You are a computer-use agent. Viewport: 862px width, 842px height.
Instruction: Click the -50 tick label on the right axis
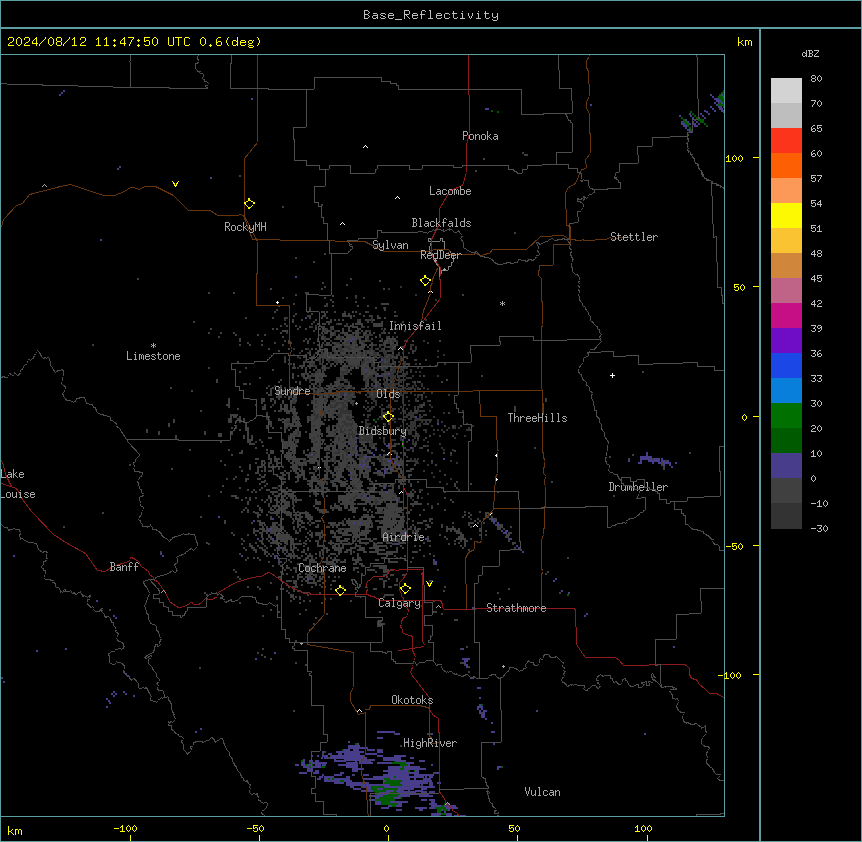coord(733,546)
